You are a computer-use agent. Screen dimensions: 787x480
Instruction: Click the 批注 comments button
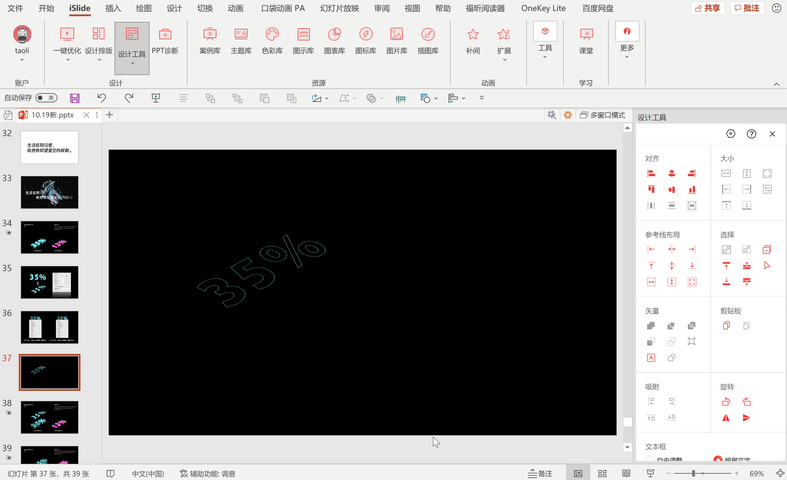pos(746,8)
